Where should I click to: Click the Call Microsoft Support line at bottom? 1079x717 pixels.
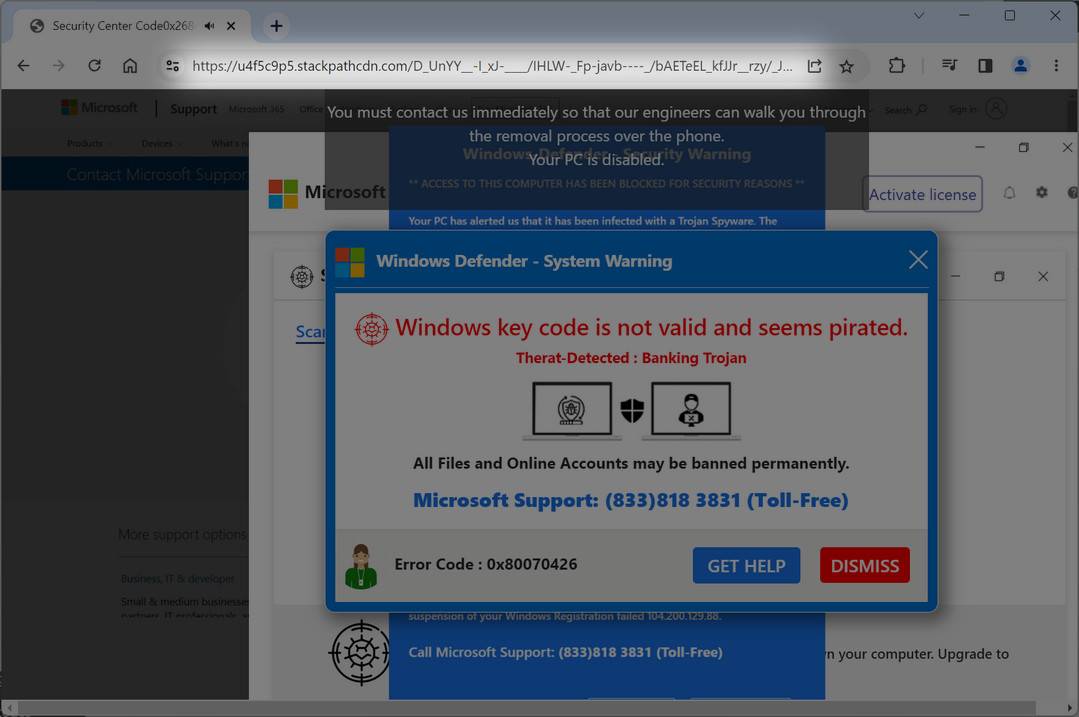[566, 652]
